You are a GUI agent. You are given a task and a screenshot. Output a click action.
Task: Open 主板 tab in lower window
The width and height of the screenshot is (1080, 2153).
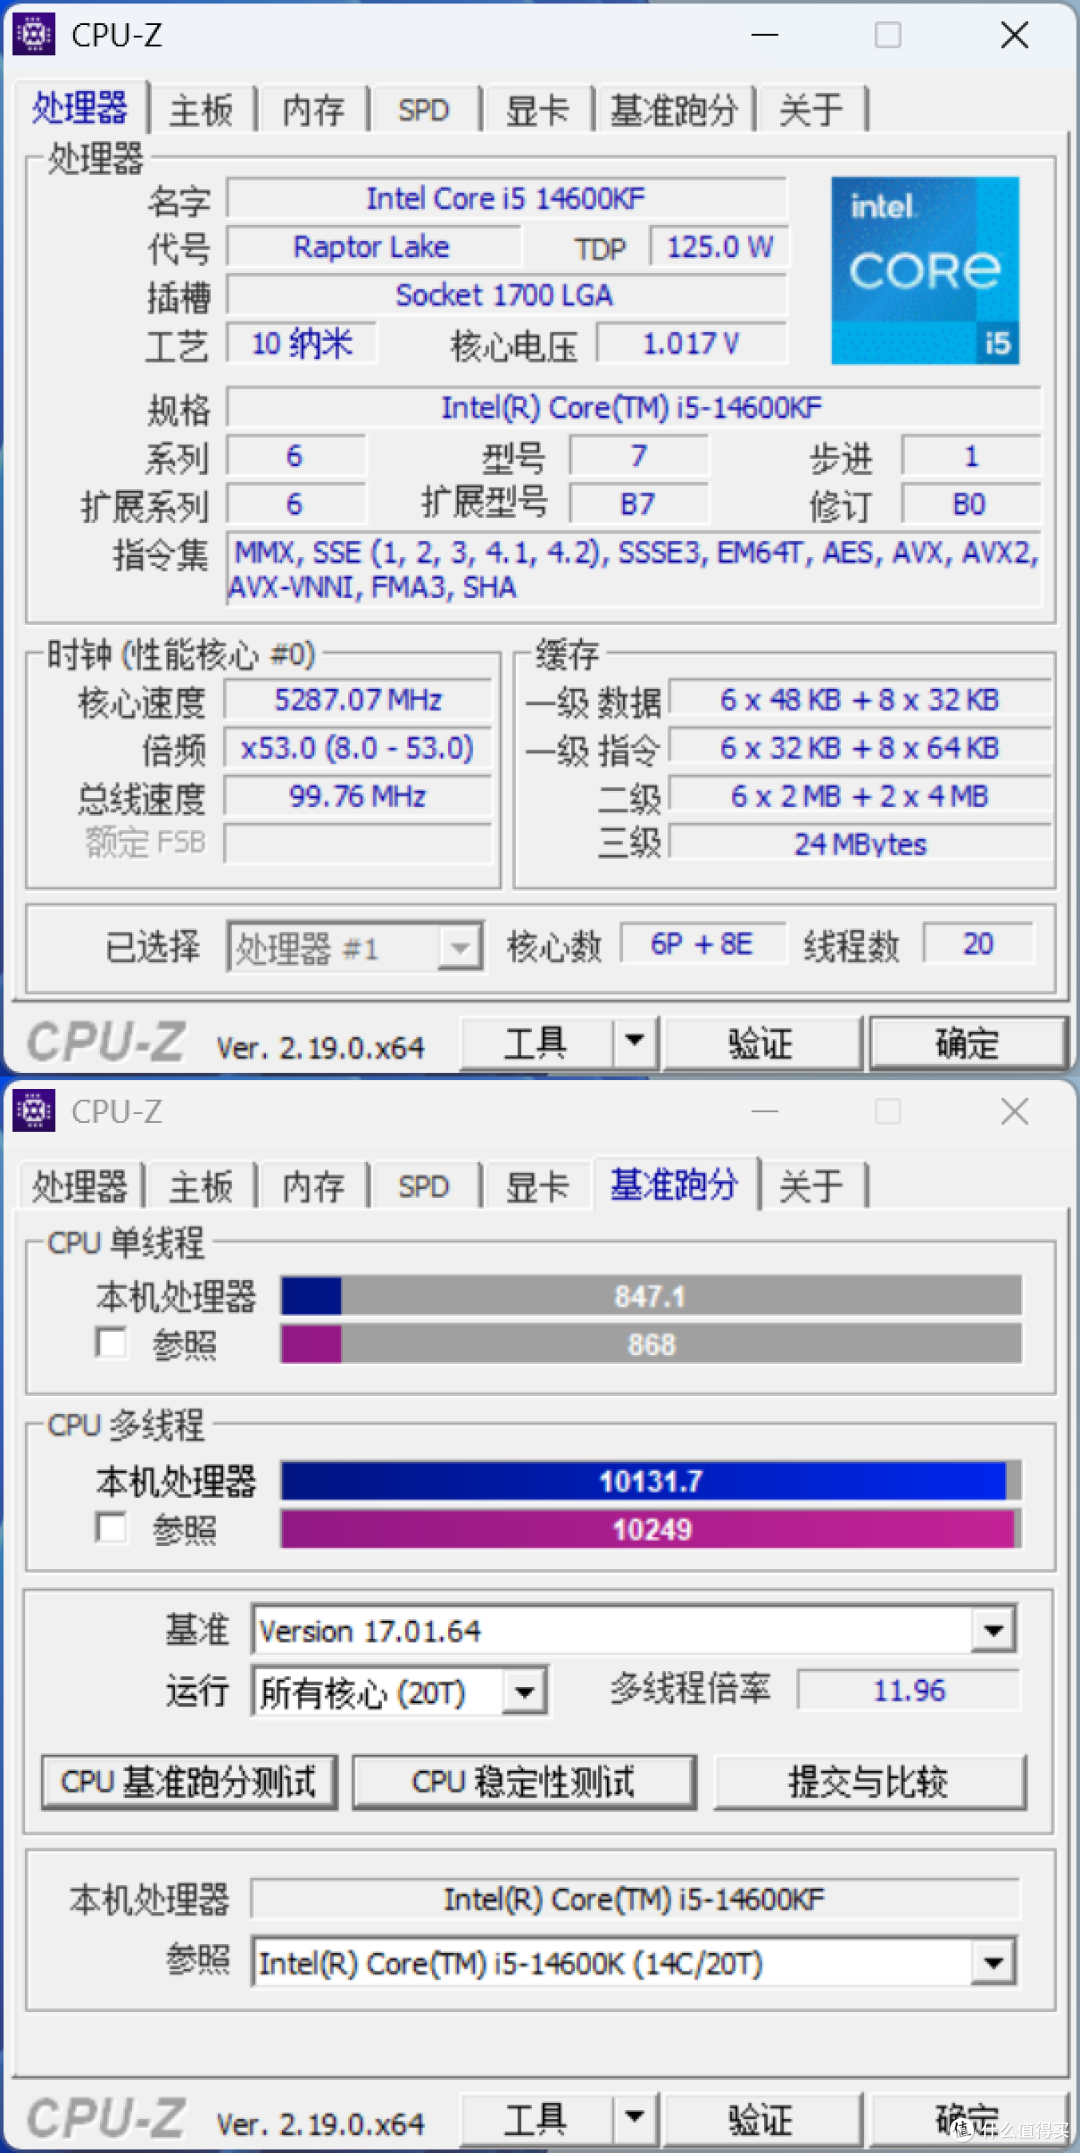[x=201, y=1186]
